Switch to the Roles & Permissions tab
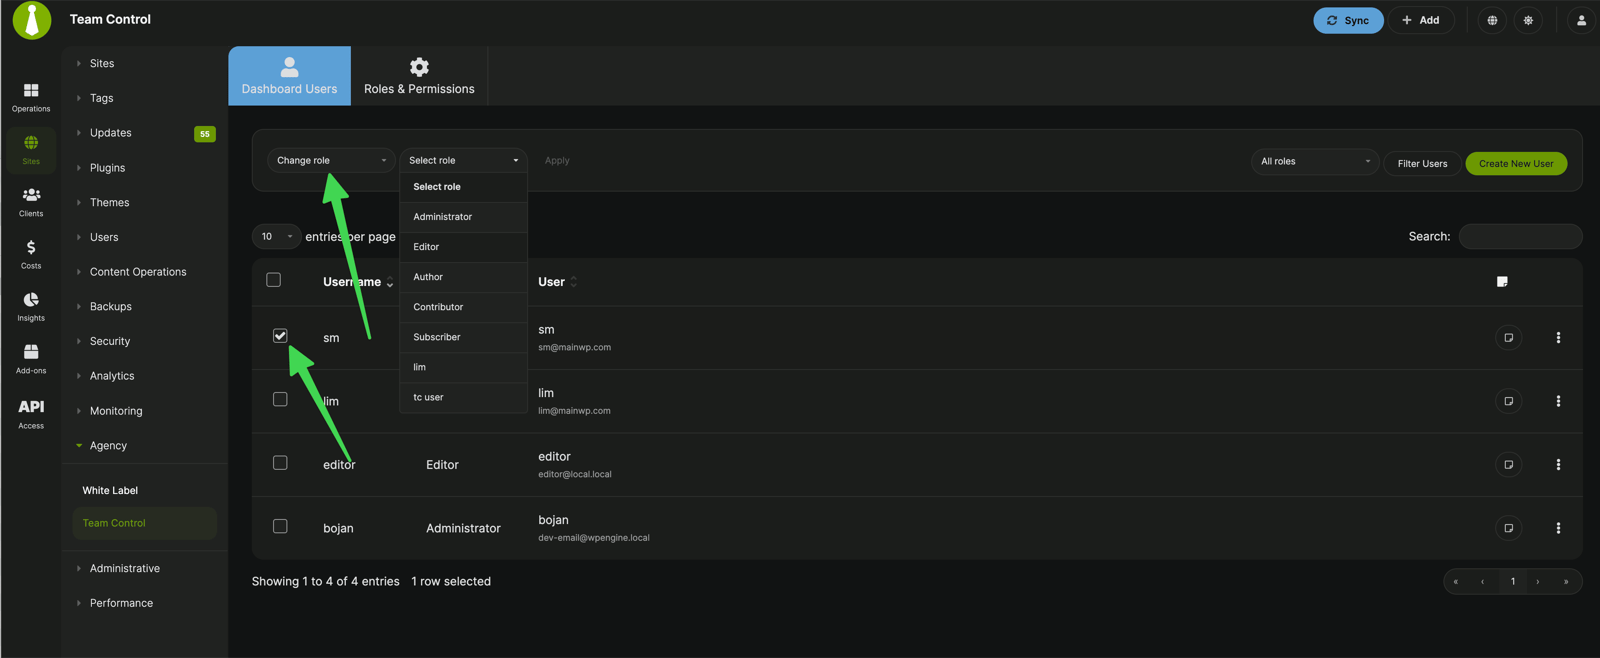Screen dimensions: 1600x658 coord(419,76)
